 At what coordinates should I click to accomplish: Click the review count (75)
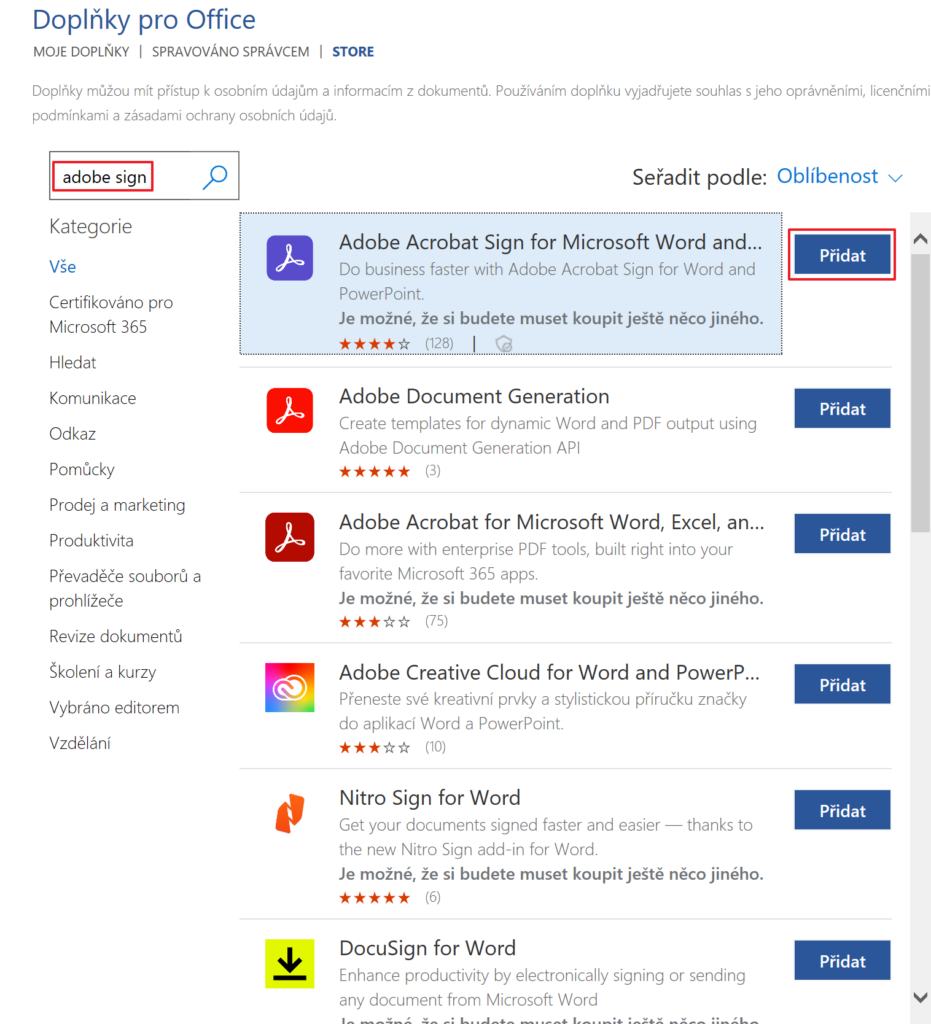pos(436,621)
